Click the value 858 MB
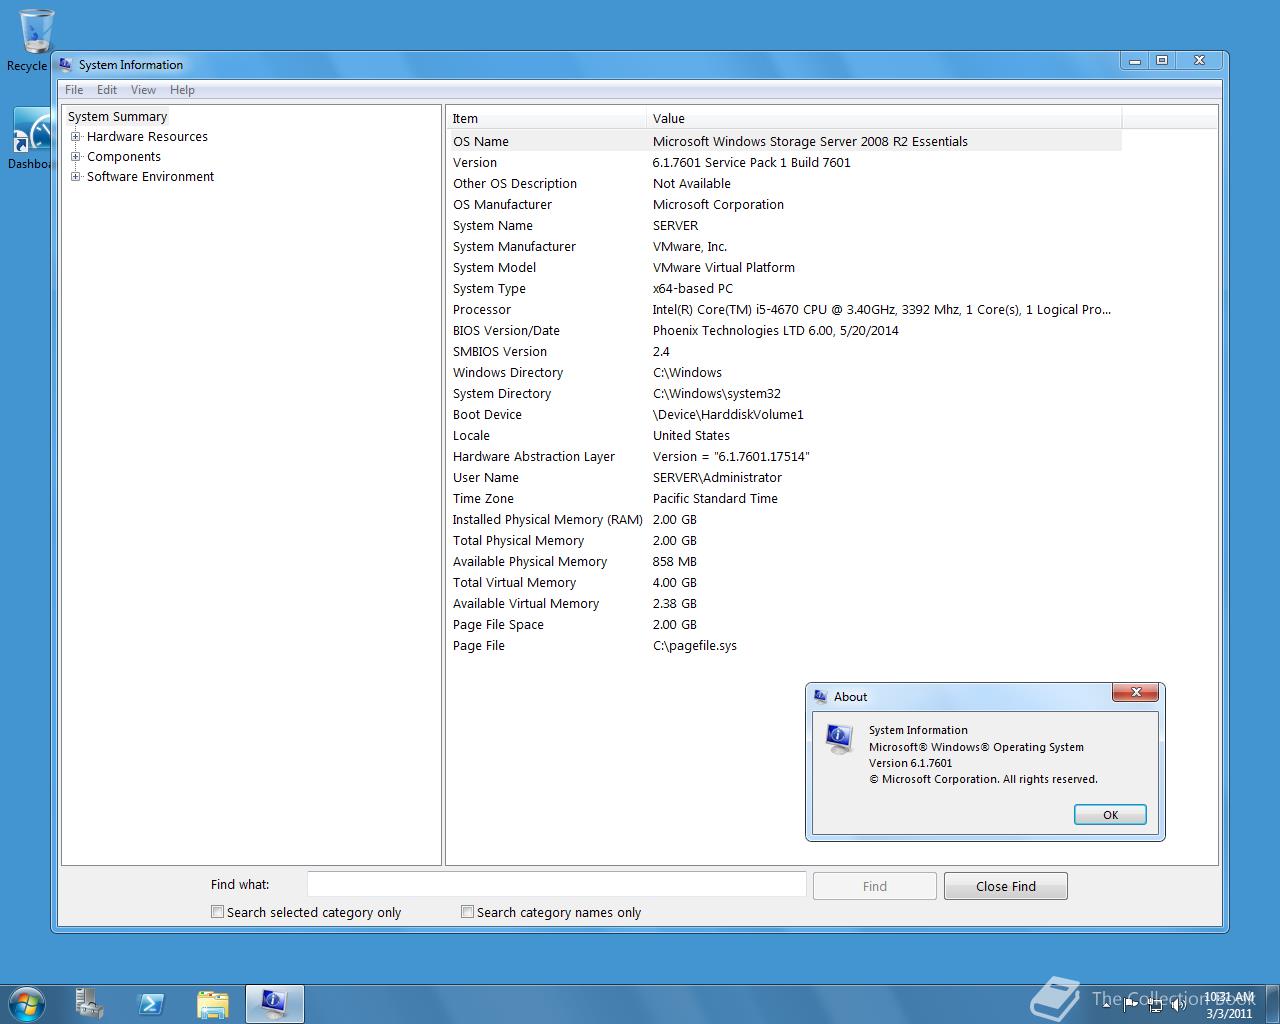Image resolution: width=1280 pixels, height=1024 pixels. pyautogui.click(x=675, y=562)
